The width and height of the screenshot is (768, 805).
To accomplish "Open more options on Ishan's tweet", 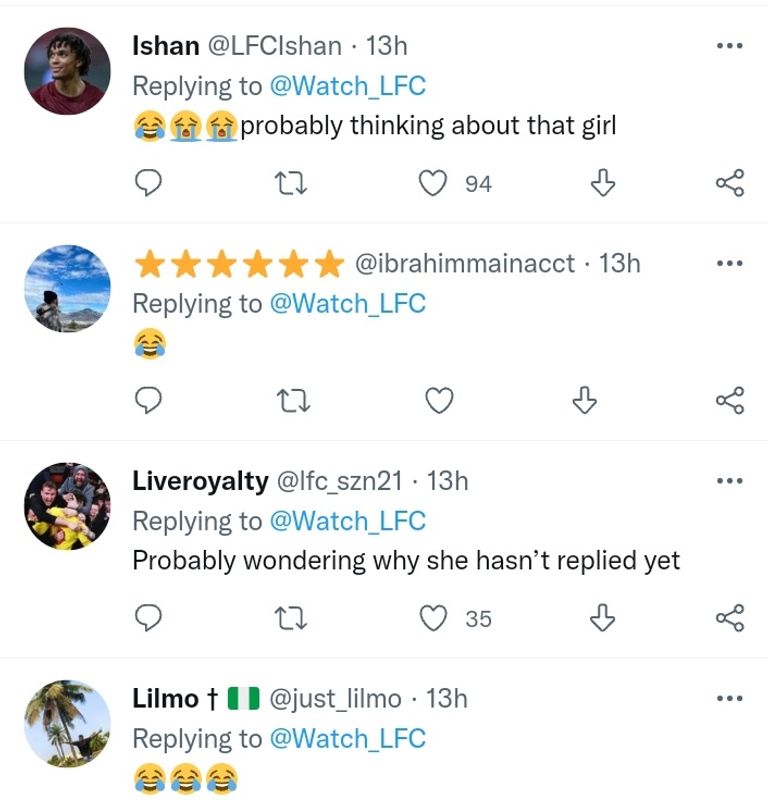I will (730, 46).
